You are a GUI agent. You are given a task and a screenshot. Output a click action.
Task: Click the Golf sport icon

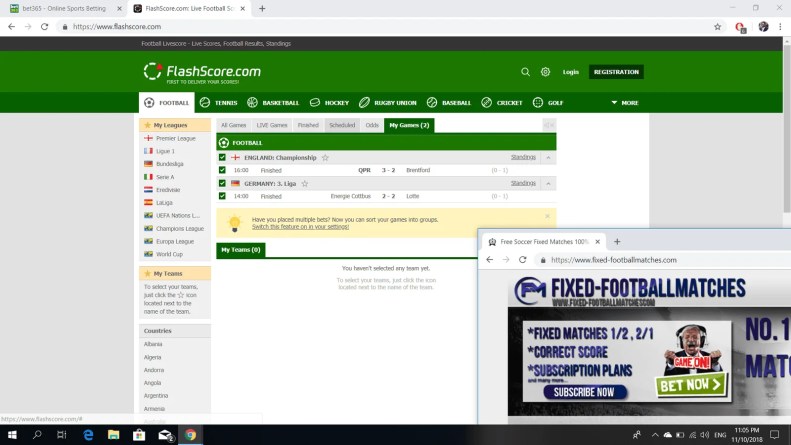538,102
